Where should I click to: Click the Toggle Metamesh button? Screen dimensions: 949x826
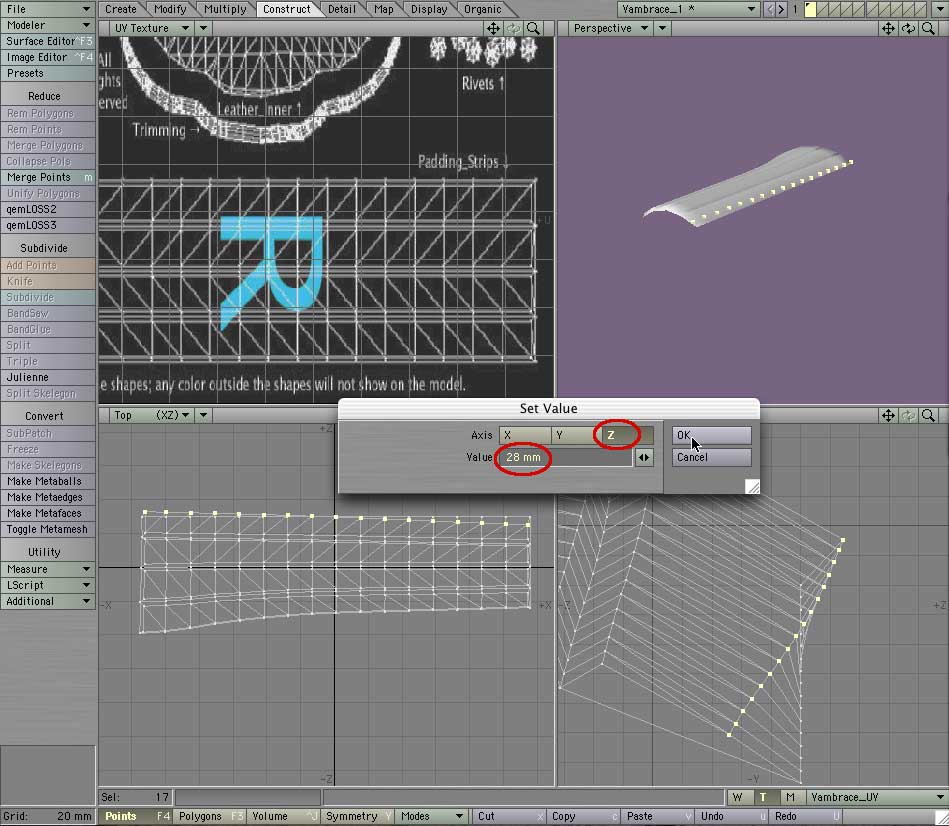coord(48,529)
